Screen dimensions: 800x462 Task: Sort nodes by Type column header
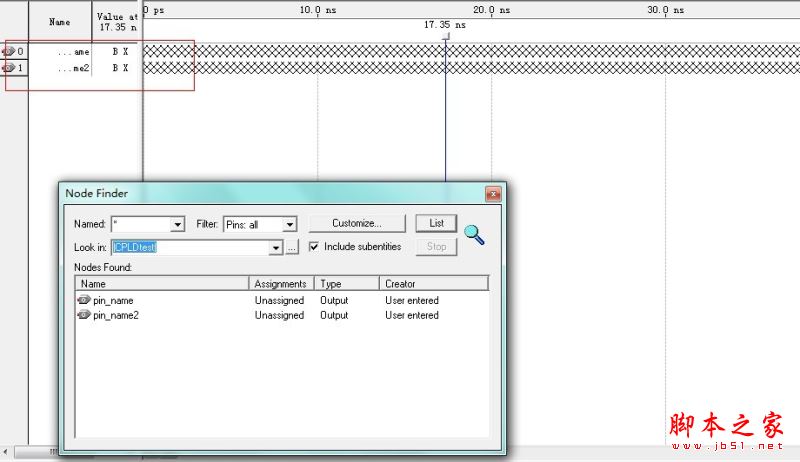pyautogui.click(x=347, y=284)
